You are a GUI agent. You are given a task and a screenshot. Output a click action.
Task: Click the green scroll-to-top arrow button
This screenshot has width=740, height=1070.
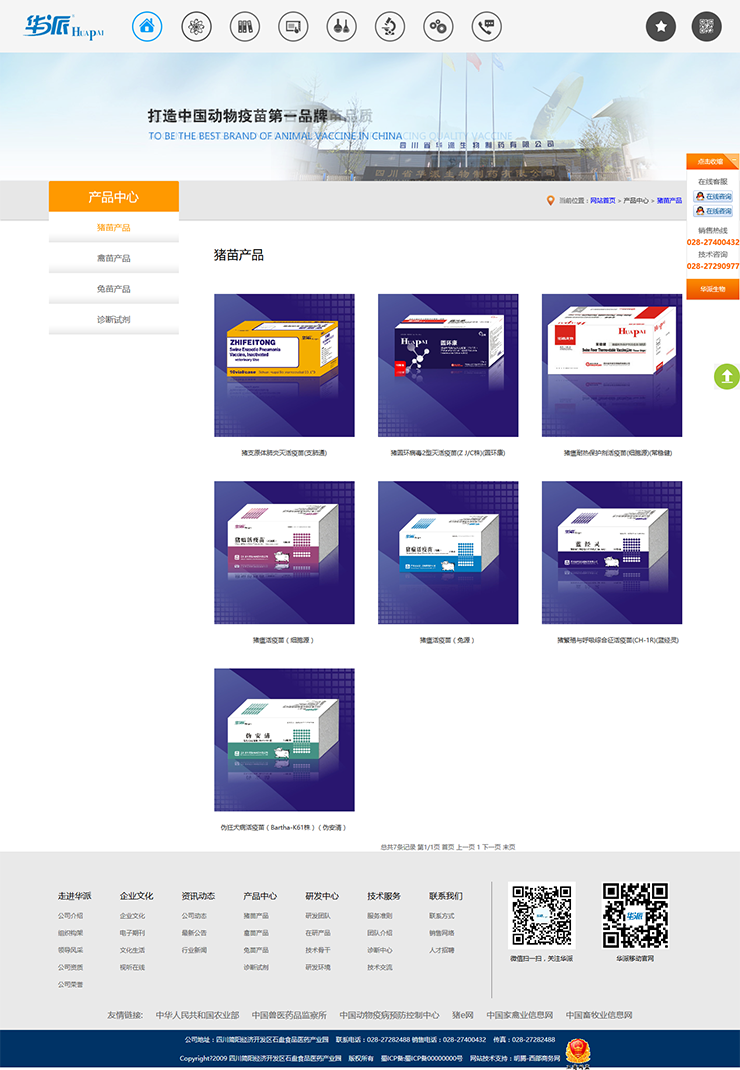pos(727,377)
